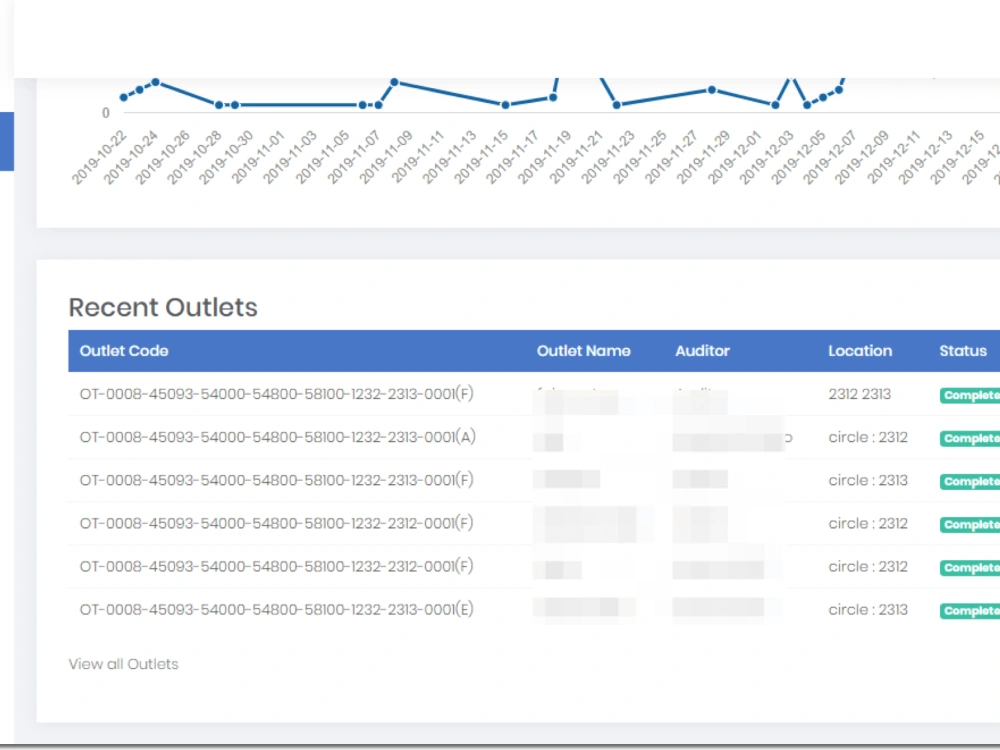Image resolution: width=1000 pixels, height=750 pixels.
Task: Click the location cell reading 2312 2313
Action: [859, 394]
